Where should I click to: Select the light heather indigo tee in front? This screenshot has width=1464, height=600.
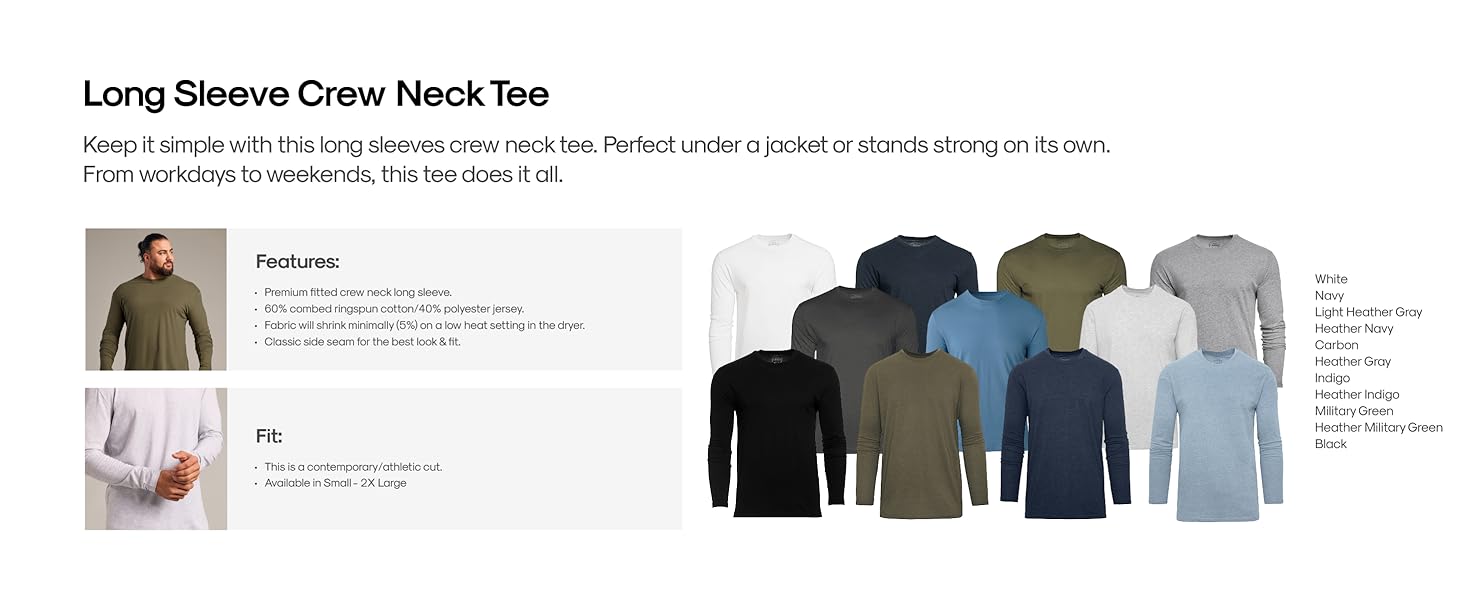tap(1215, 434)
